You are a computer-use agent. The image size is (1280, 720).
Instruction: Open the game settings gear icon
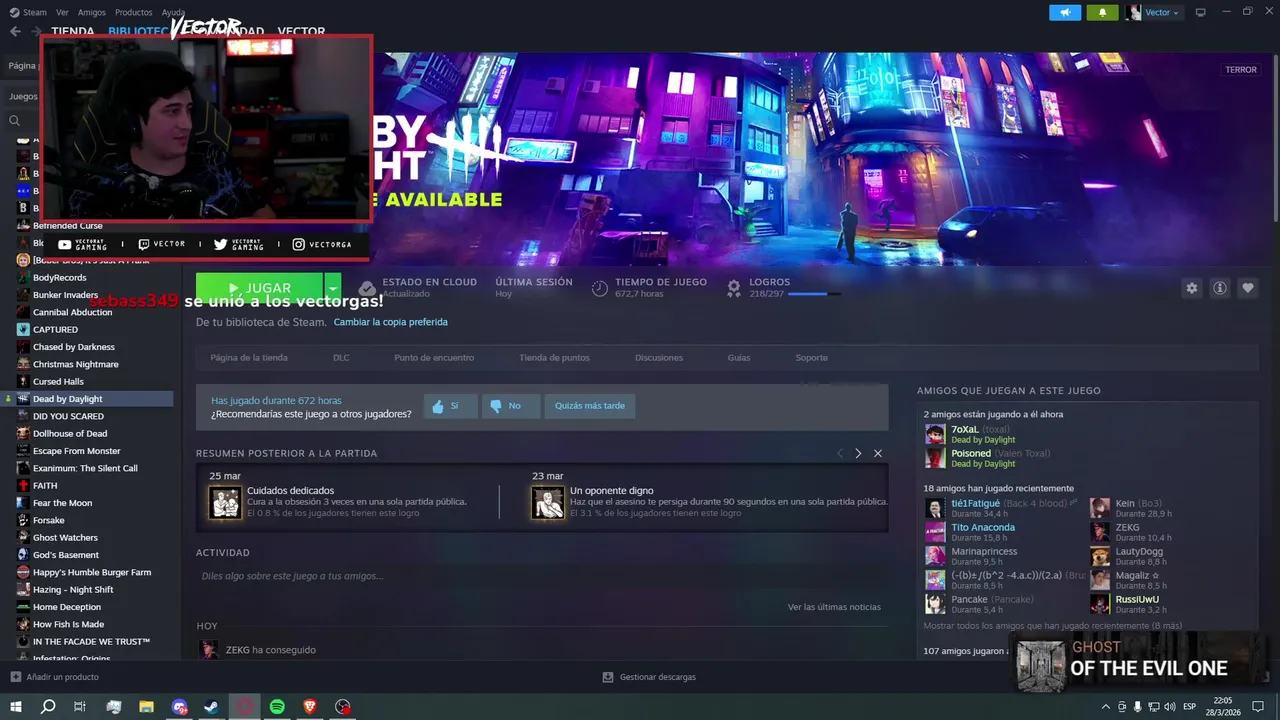point(1191,288)
